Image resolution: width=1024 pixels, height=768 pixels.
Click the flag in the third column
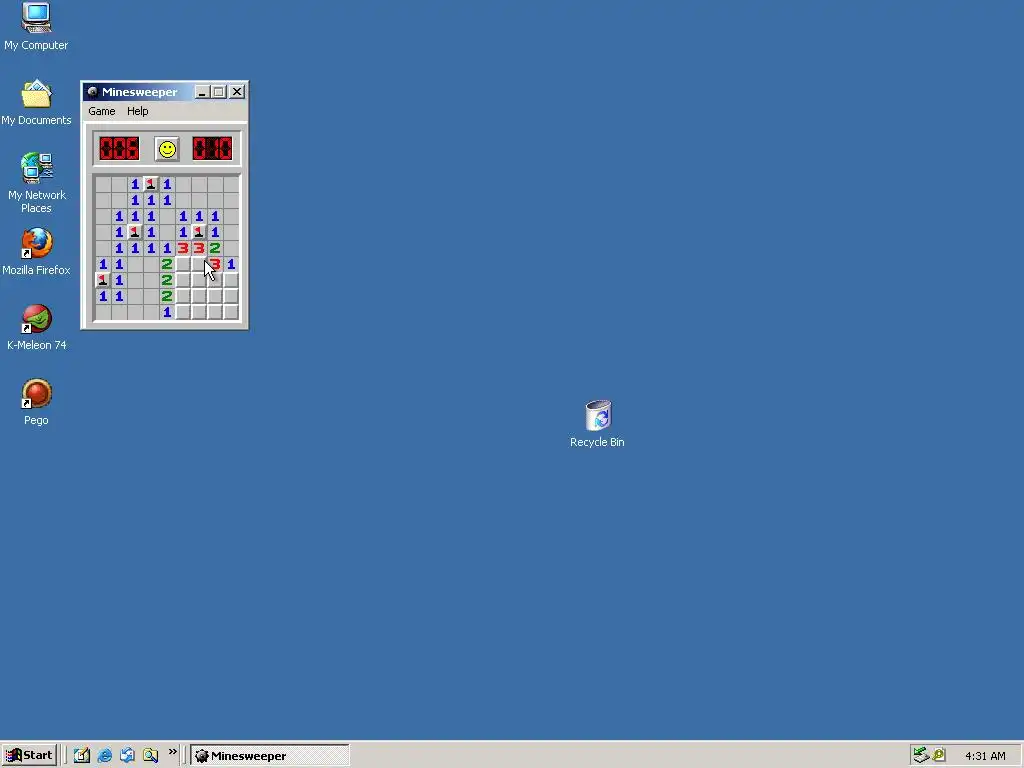coord(135,232)
